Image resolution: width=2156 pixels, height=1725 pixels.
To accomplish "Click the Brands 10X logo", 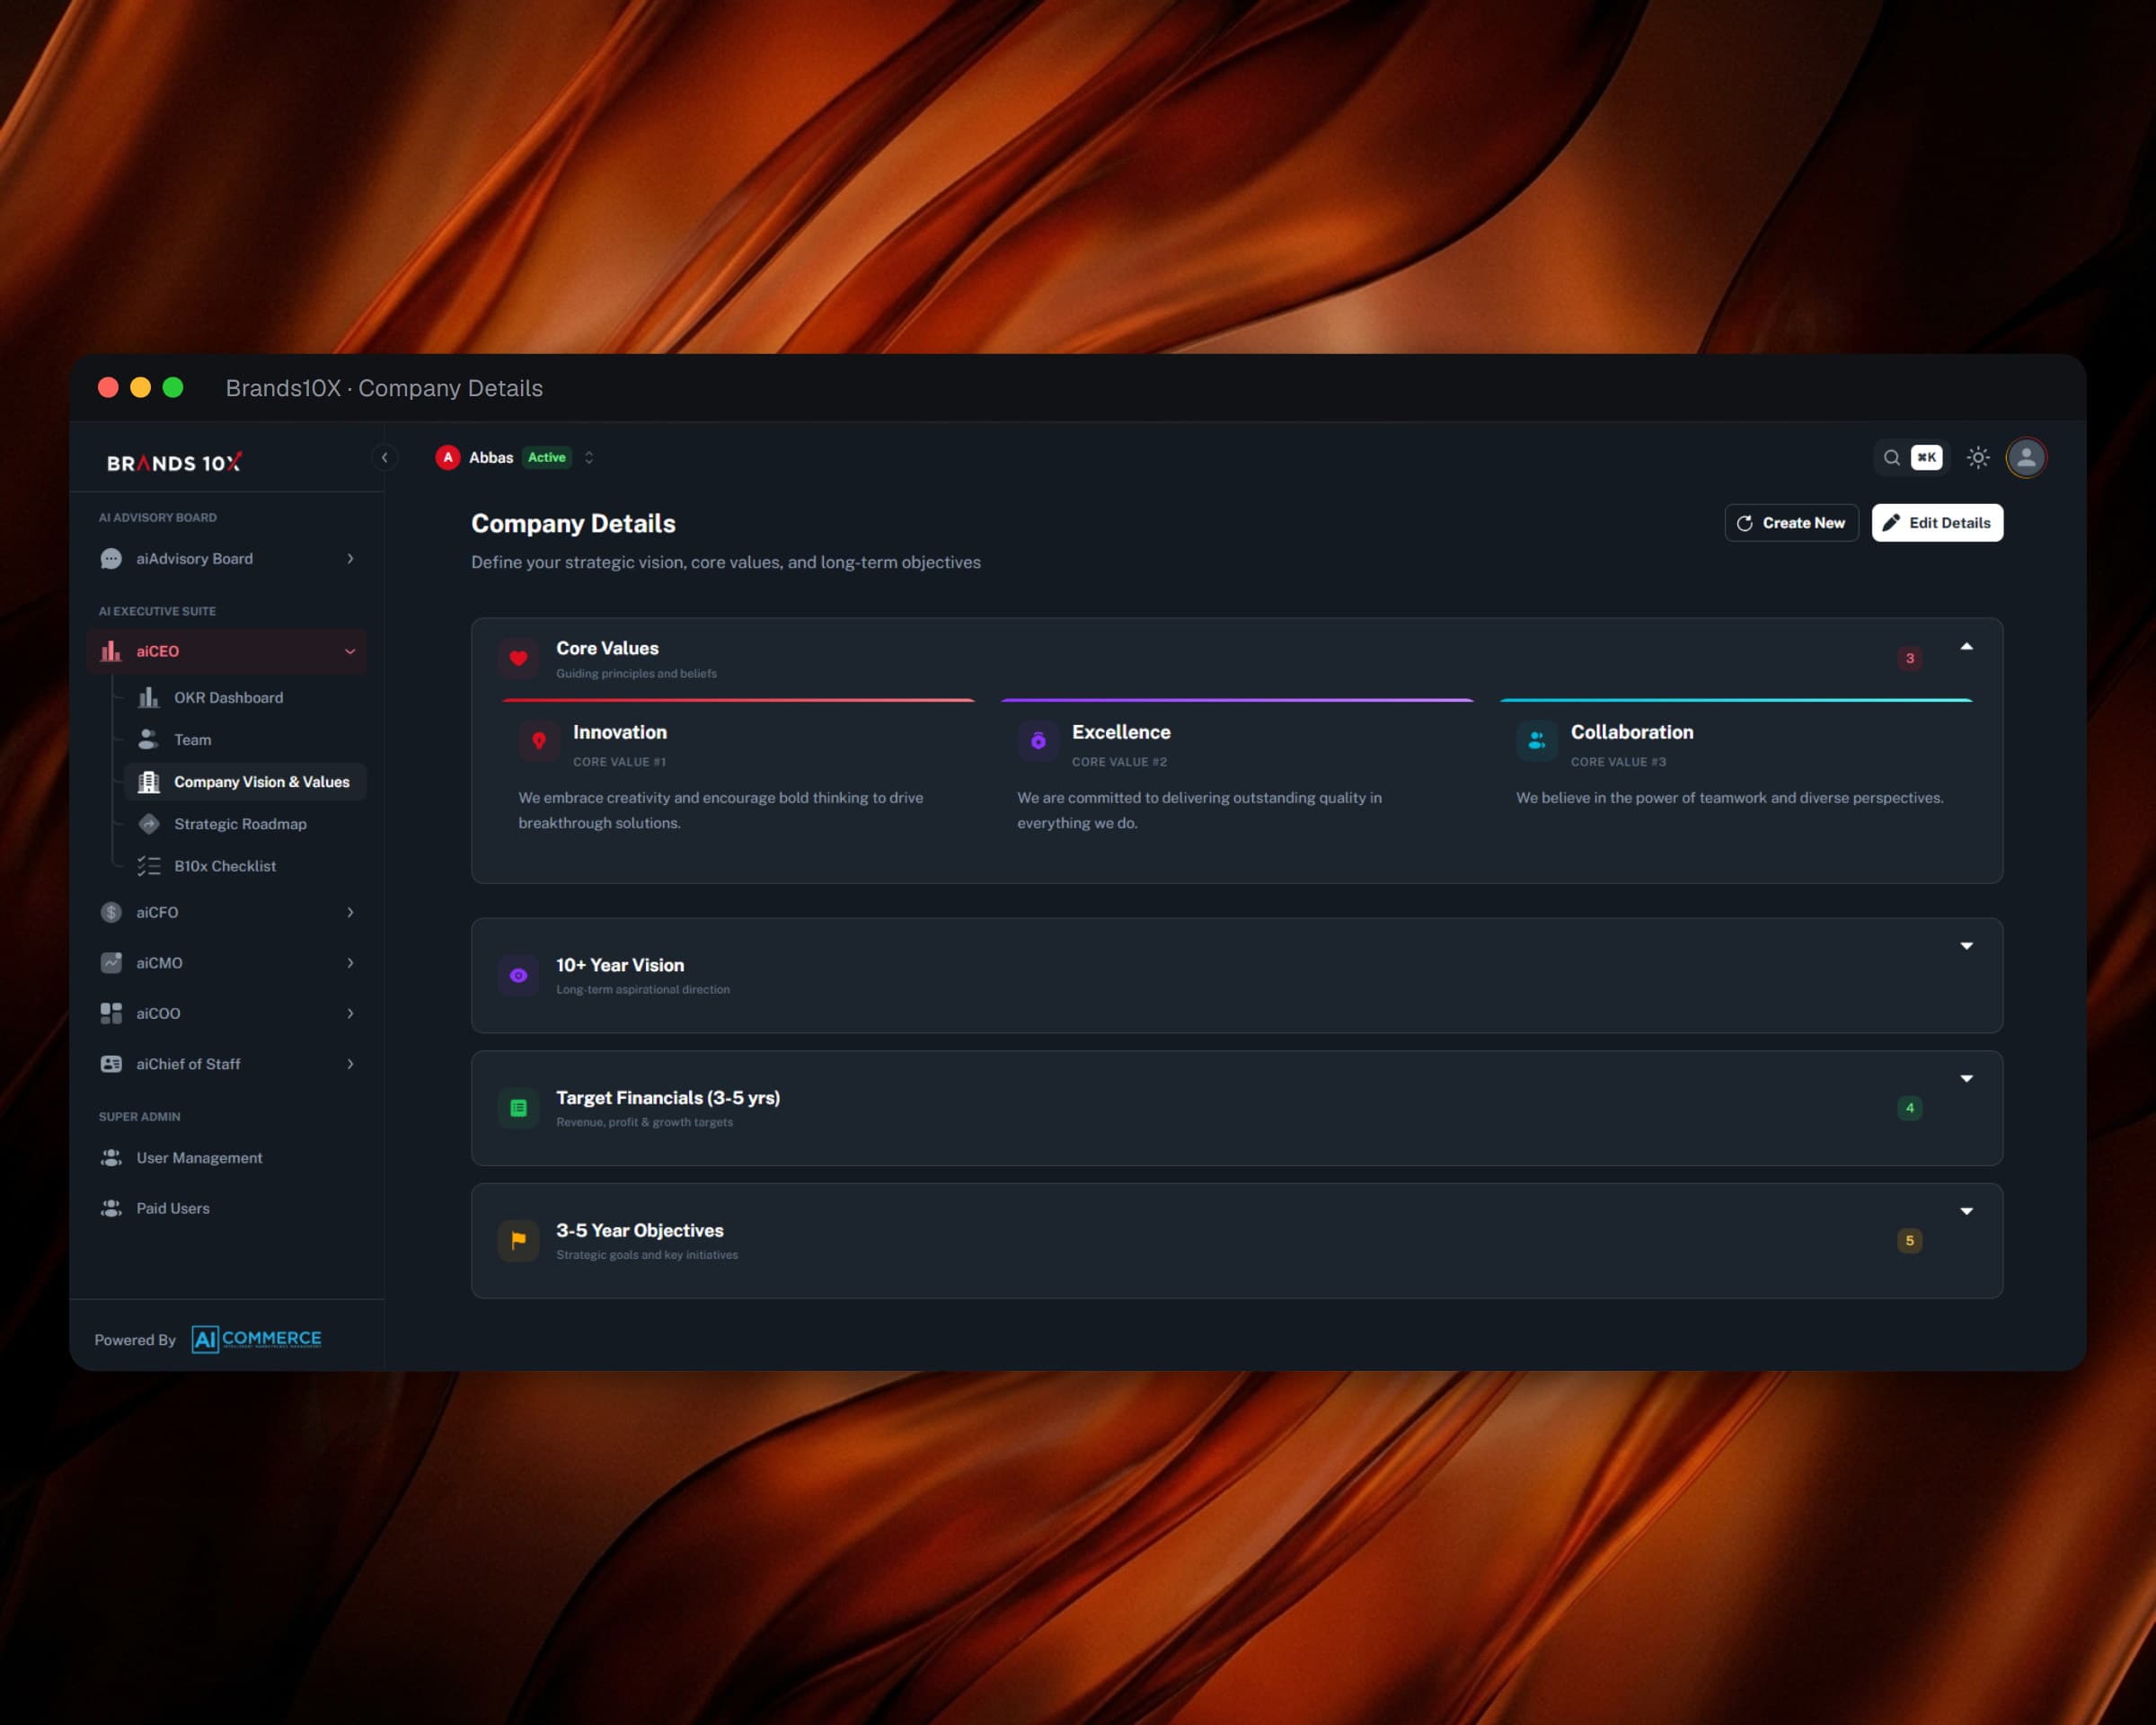I will 174,462.
